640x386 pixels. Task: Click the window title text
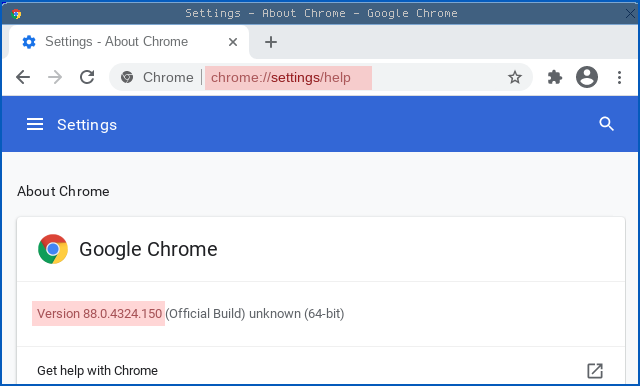321,13
